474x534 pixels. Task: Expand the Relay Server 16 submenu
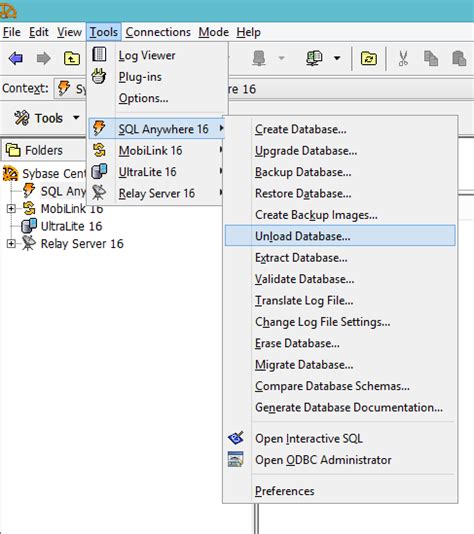pyautogui.click(x=221, y=192)
